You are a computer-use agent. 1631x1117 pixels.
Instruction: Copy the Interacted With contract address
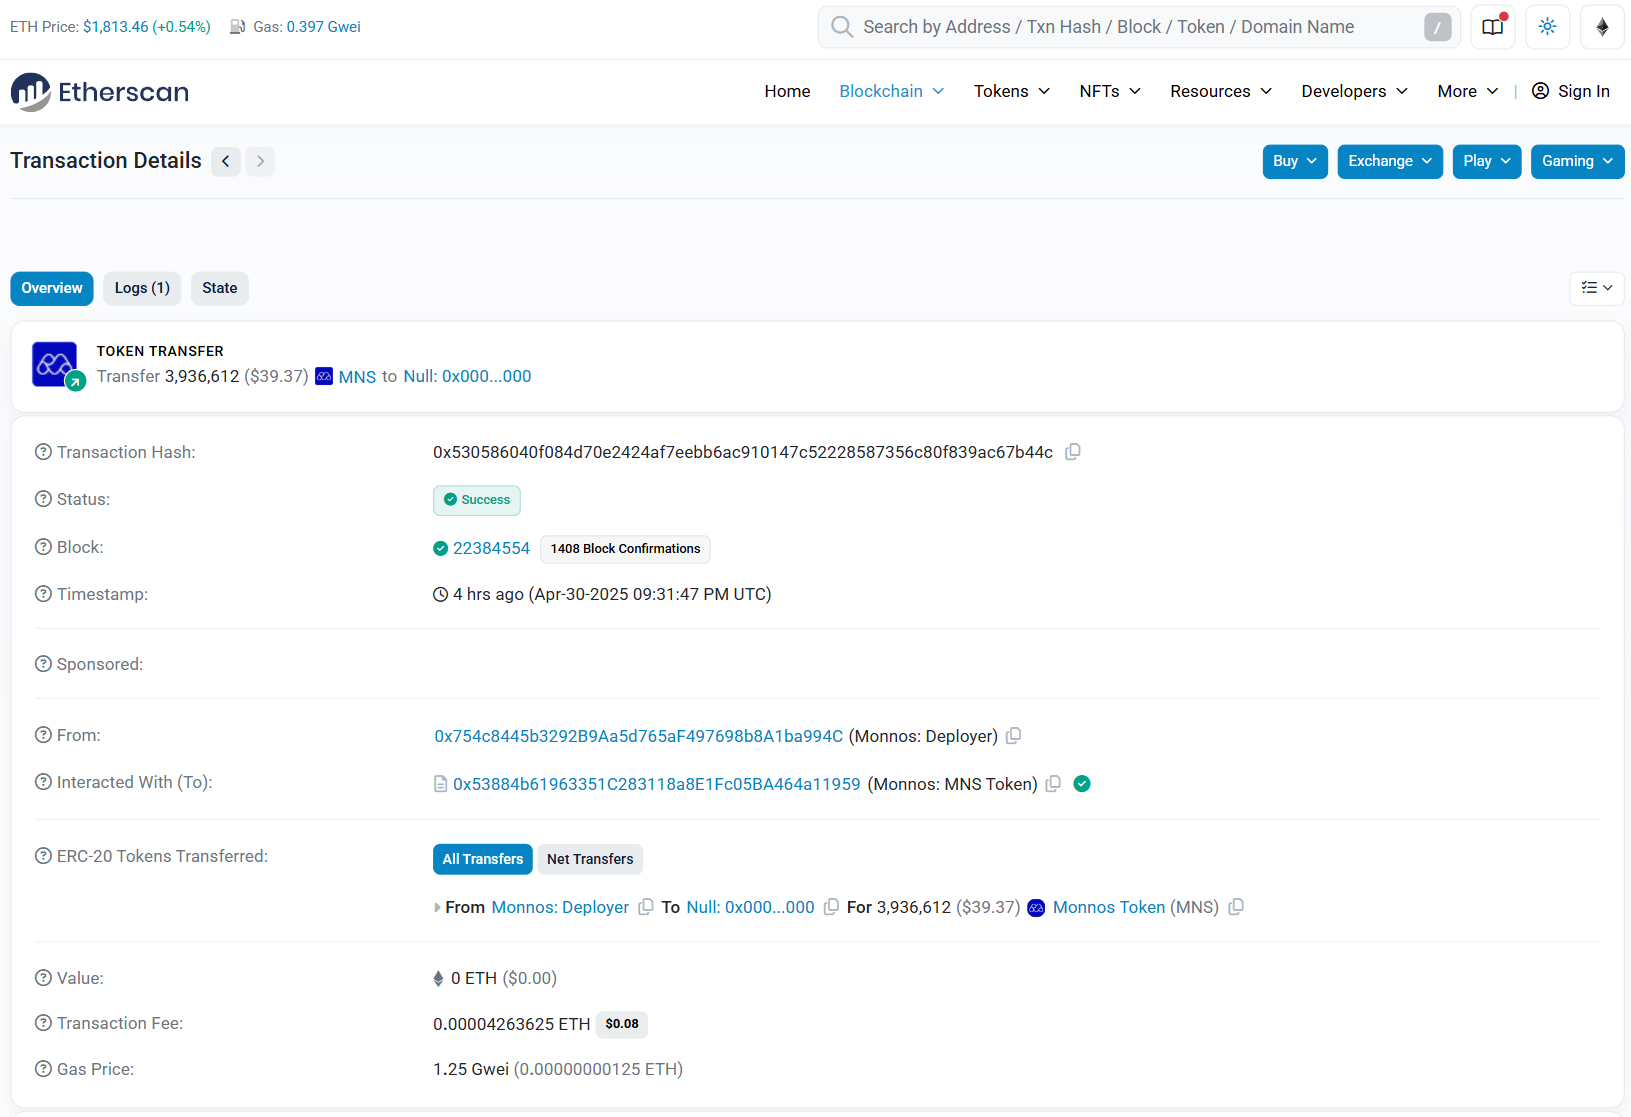pyautogui.click(x=1053, y=784)
